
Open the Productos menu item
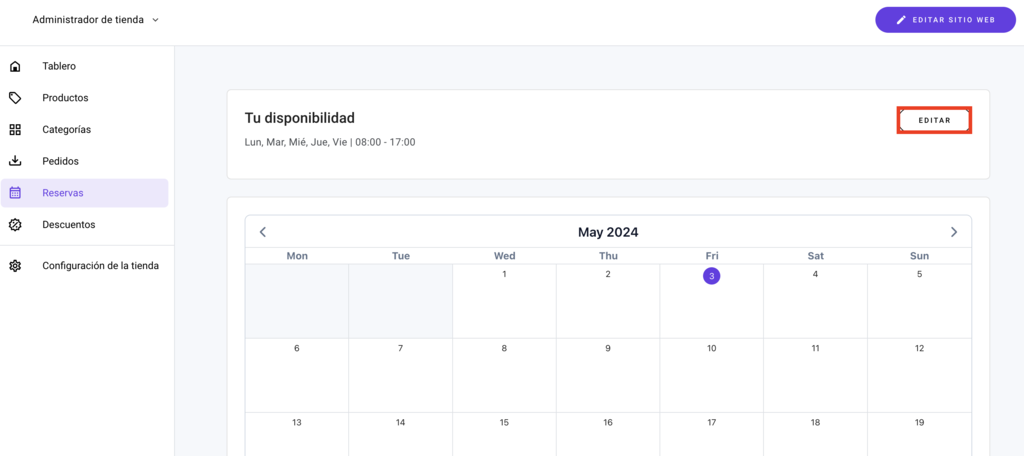pyautogui.click(x=65, y=98)
